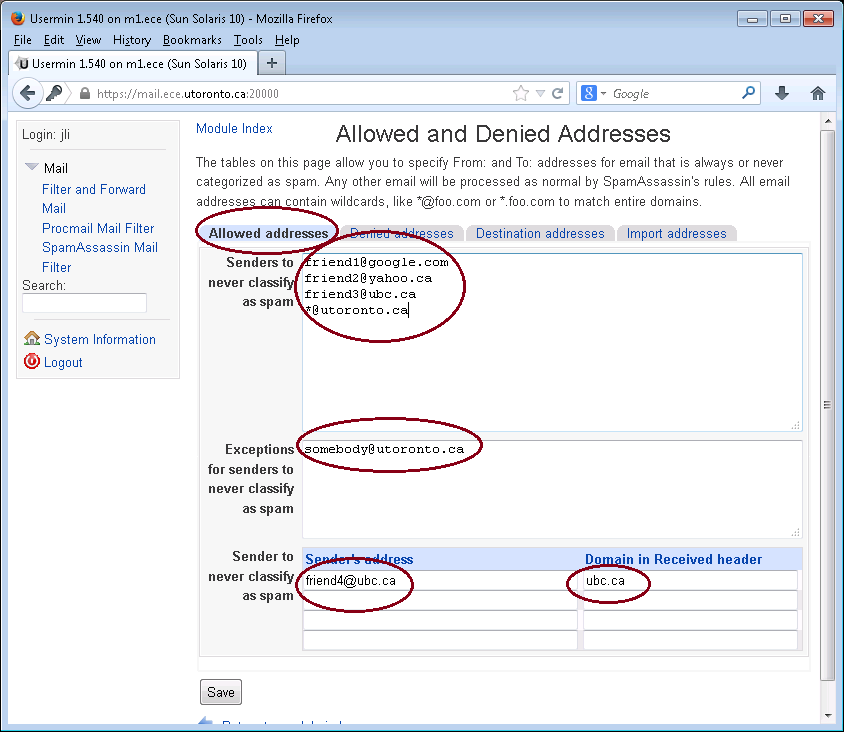Click the Domain in Received header column
The height and width of the screenshot is (732, 844).
point(673,559)
